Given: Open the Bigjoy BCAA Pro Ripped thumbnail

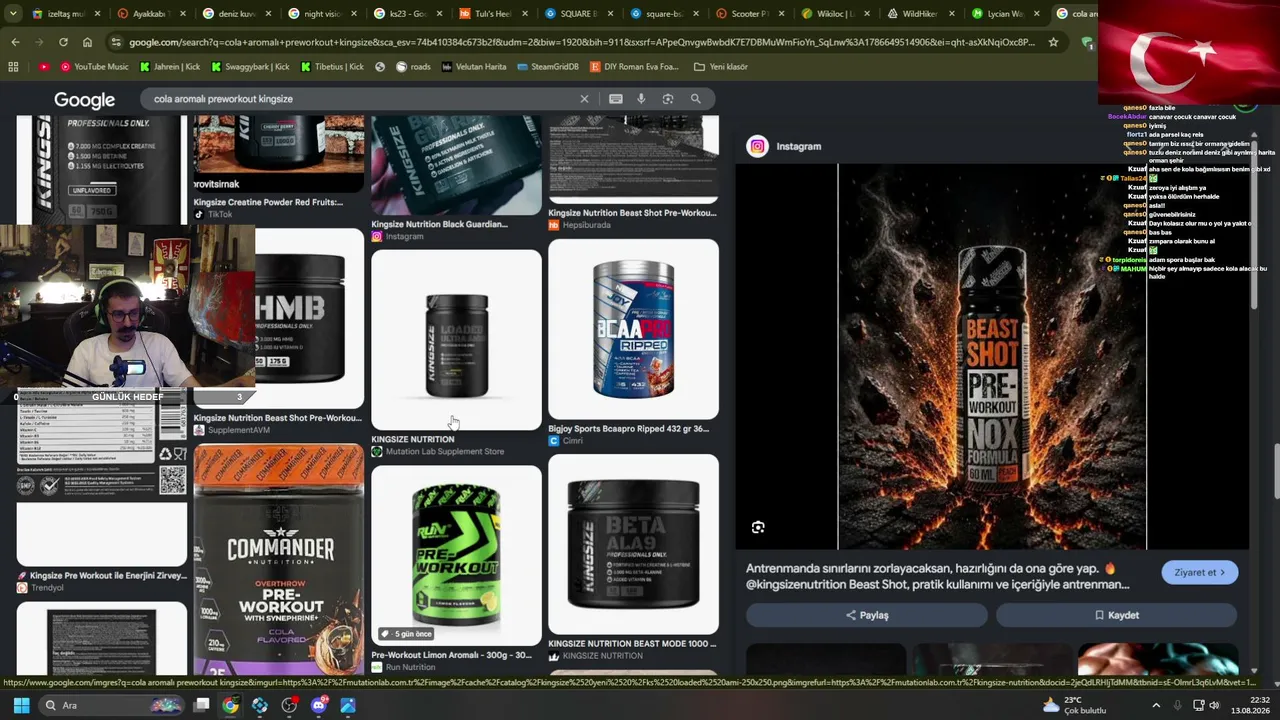Looking at the screenshot, I should click(x=633, y=329).
